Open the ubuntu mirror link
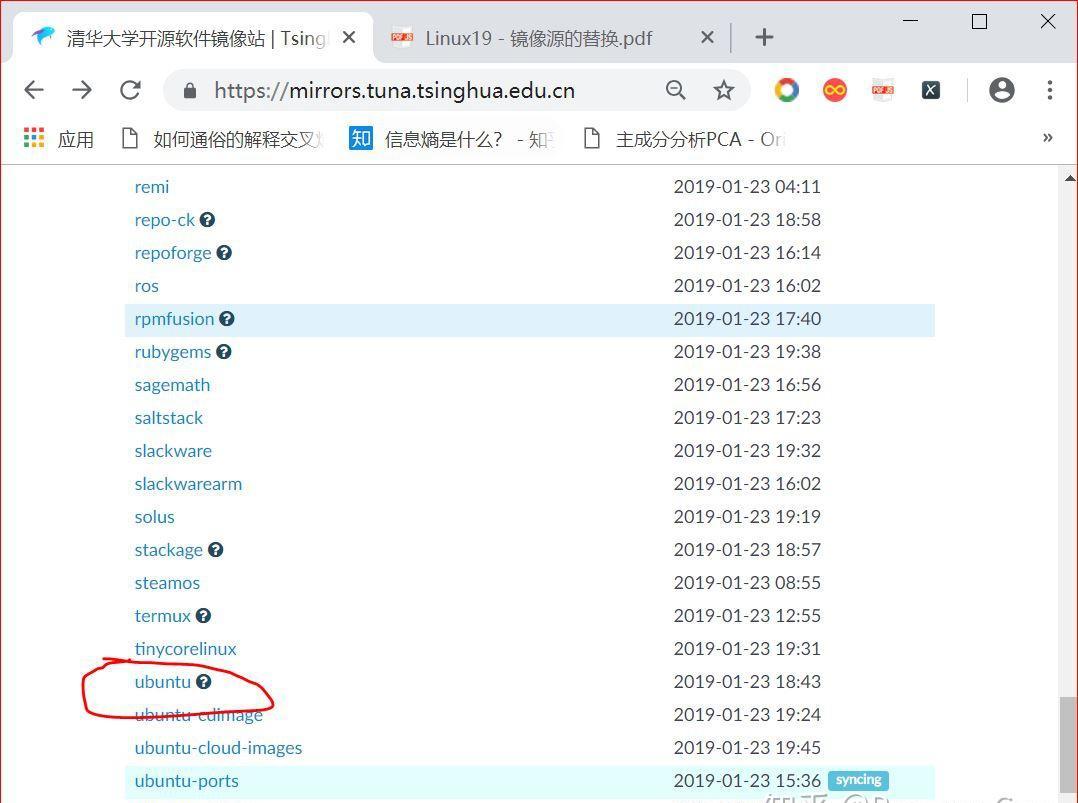Viewport: 1078px width, 803px height. point(163,682)
